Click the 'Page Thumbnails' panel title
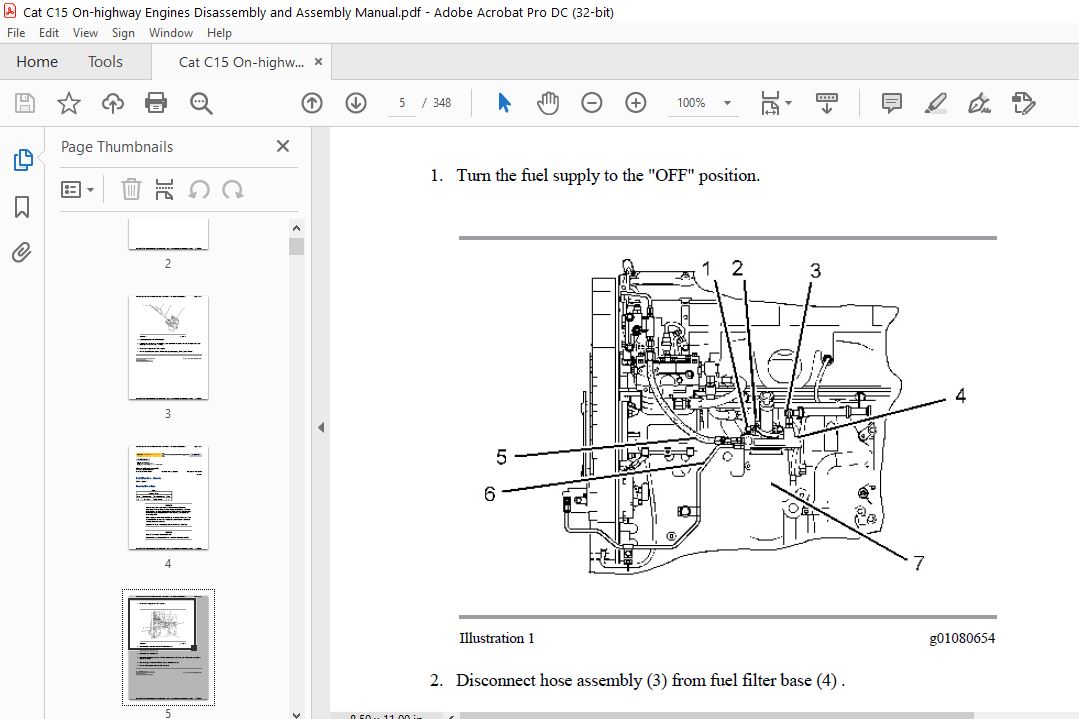1079x719 pixels. tap(117, 147)
